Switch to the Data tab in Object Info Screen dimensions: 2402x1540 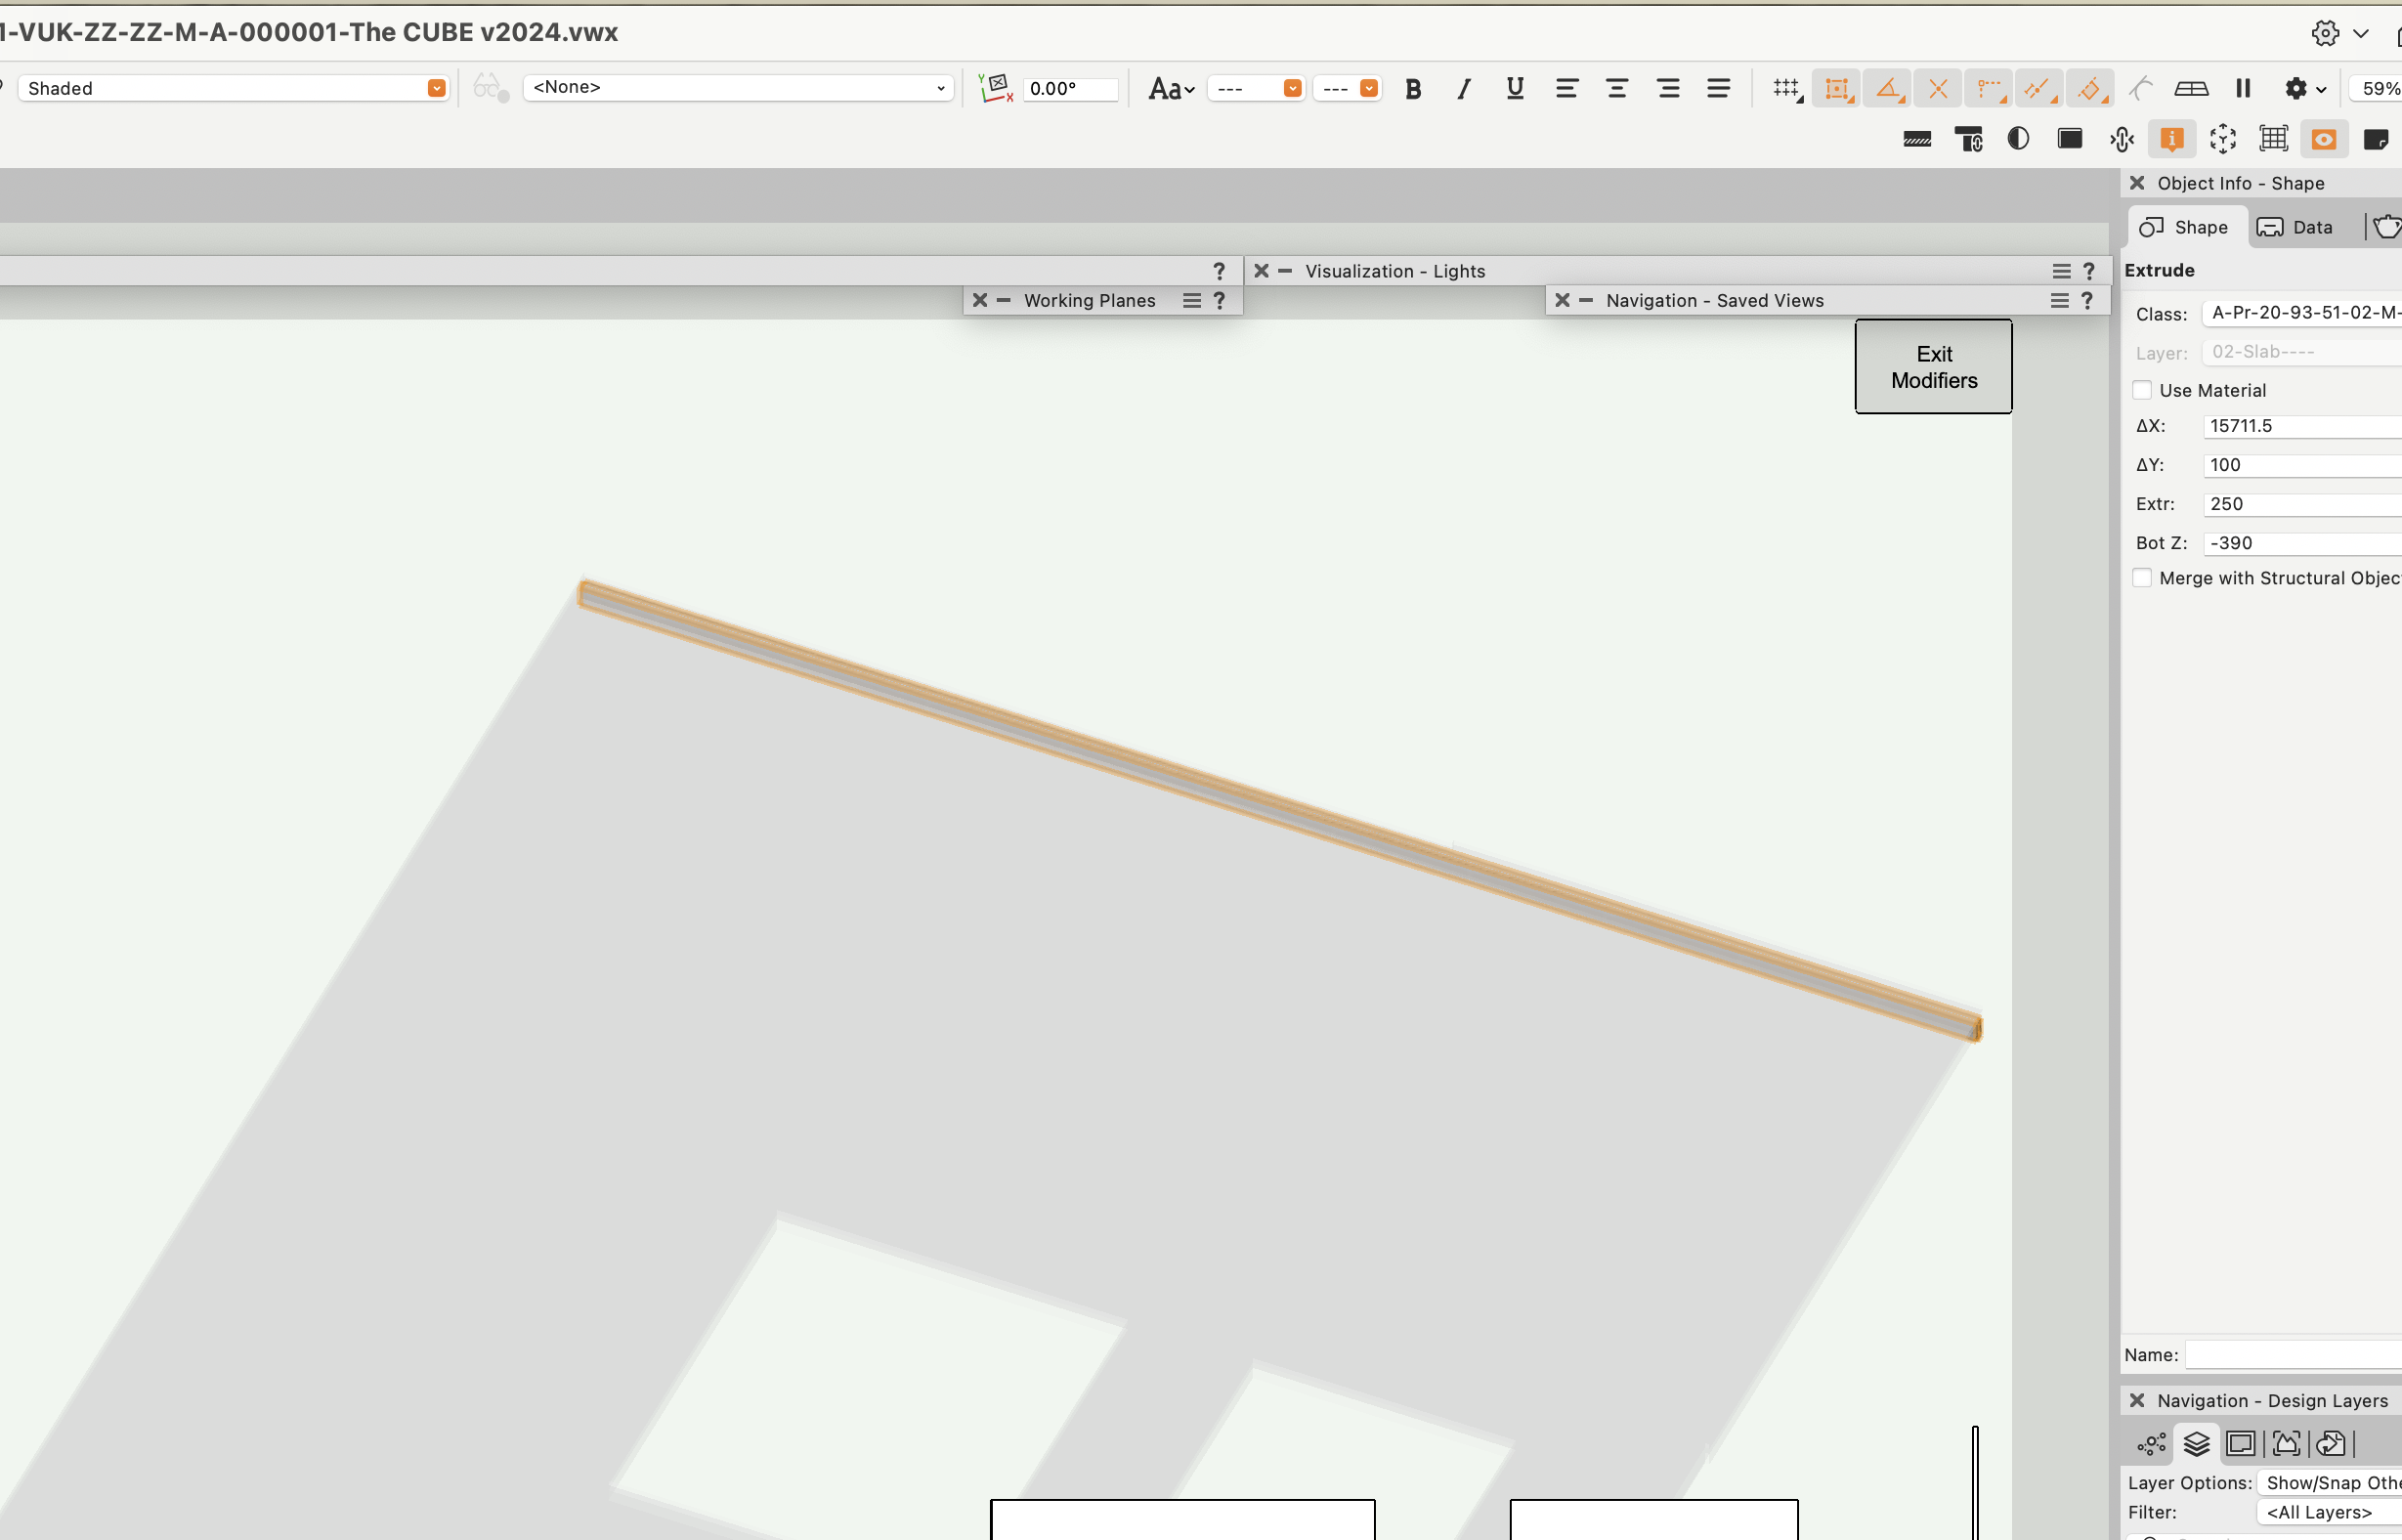click(2296, 227)
